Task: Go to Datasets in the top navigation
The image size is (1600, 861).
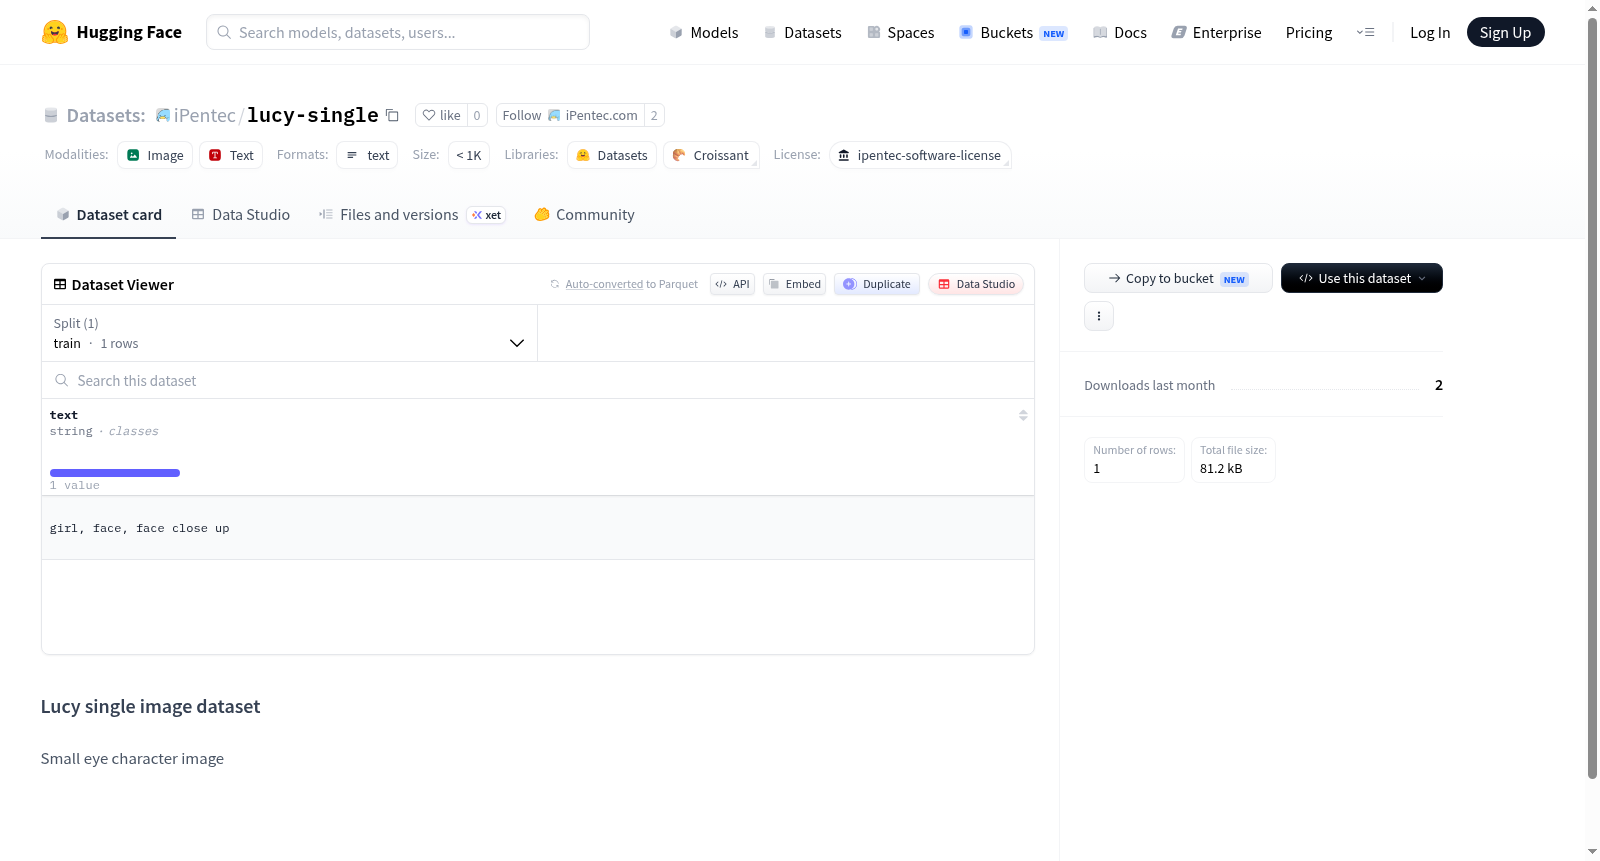Action: tap(803, 33)
